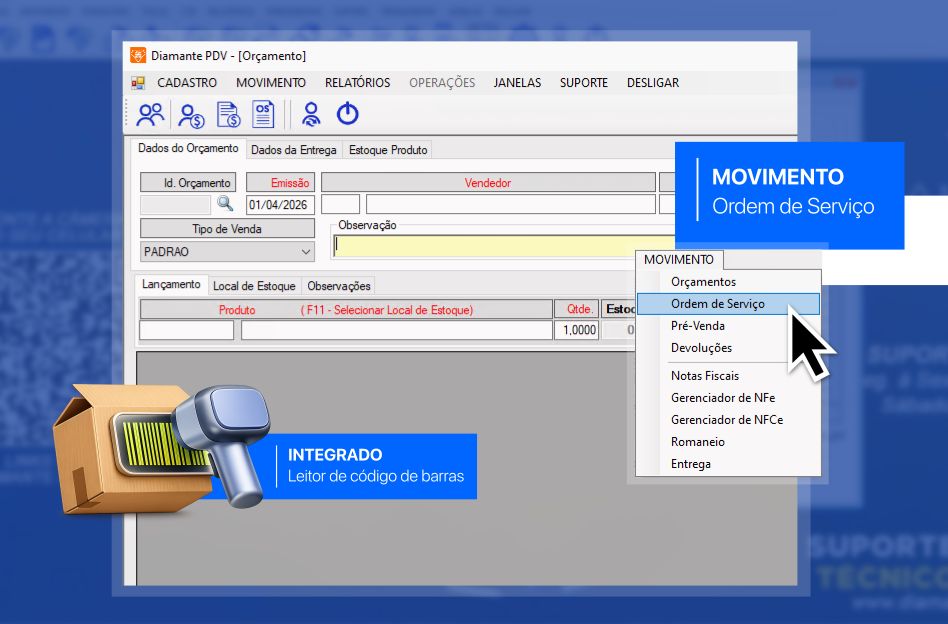948x624 pixels.
Task: Switch to the Estoque Produto tab
Action: click(388, 150)
